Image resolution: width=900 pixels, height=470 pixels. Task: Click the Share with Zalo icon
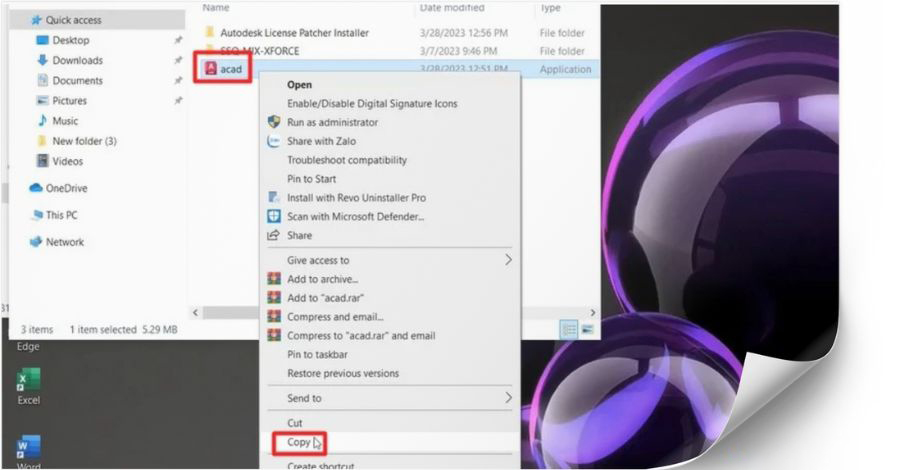pos(274,141)
